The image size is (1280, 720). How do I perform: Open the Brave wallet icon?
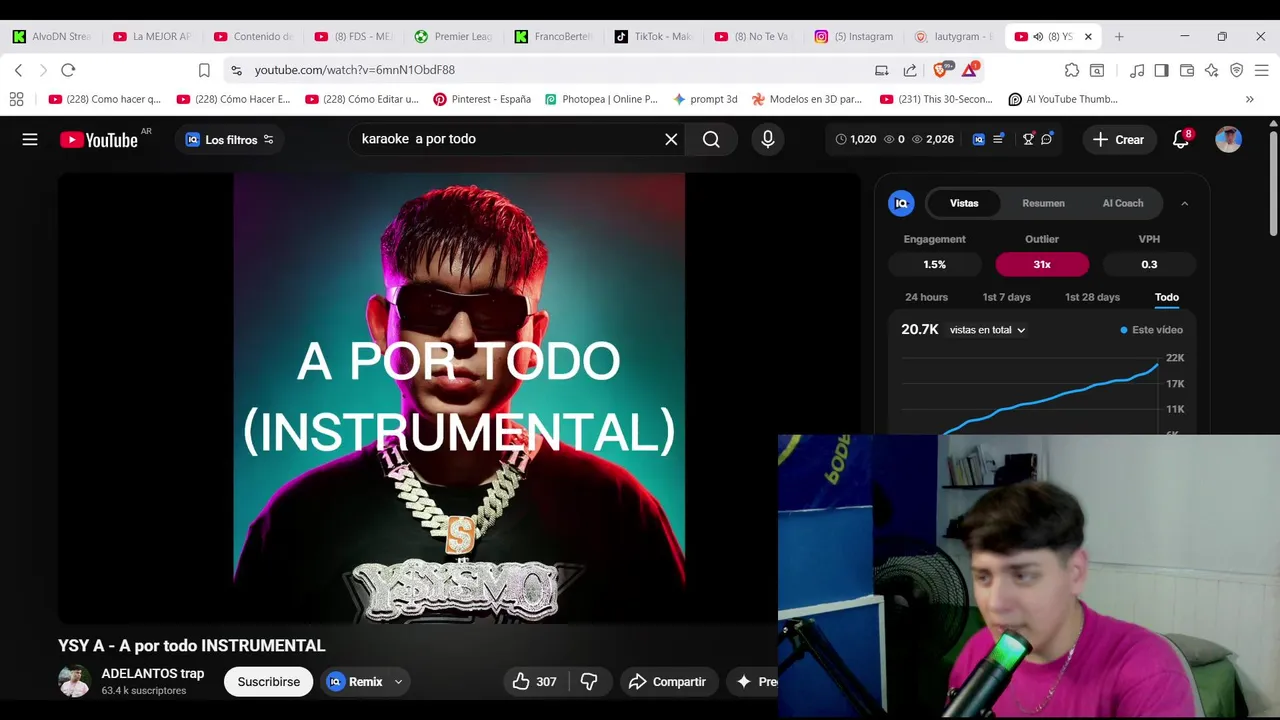coord(1187,70)
